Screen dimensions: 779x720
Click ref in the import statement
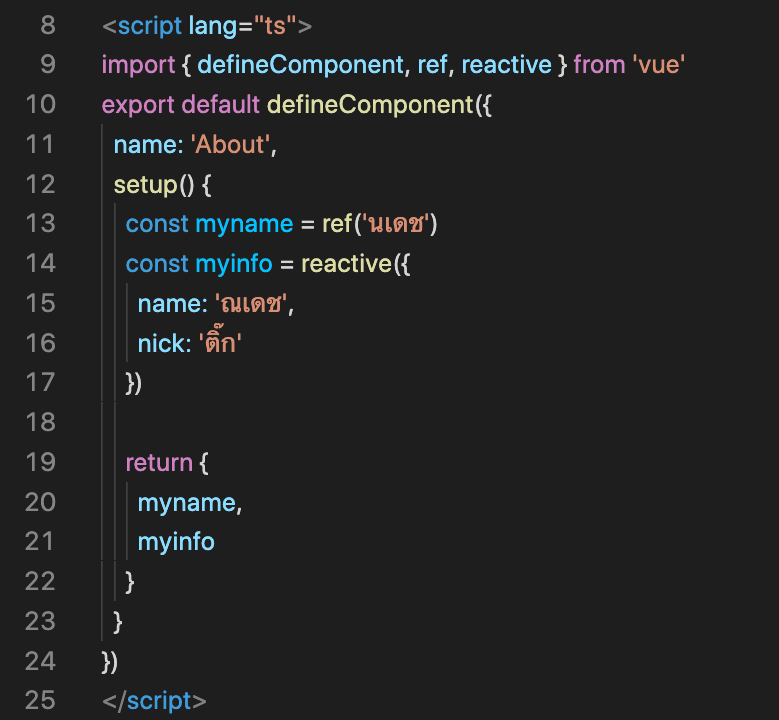click(432, 65)
